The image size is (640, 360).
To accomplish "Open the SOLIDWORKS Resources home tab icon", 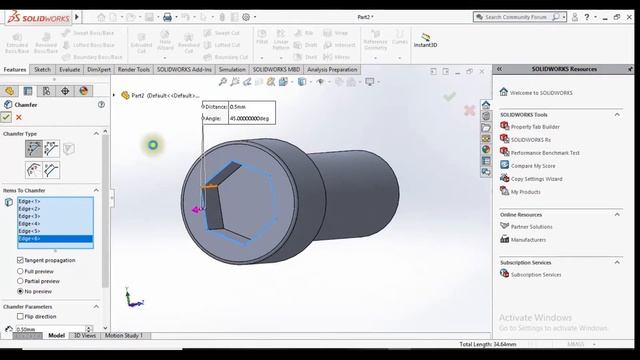I will coord(486,105).
